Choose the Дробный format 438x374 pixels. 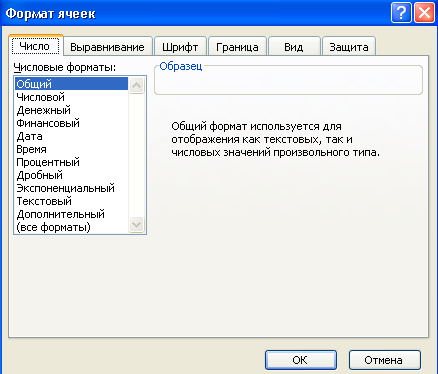tap(71, 175)
